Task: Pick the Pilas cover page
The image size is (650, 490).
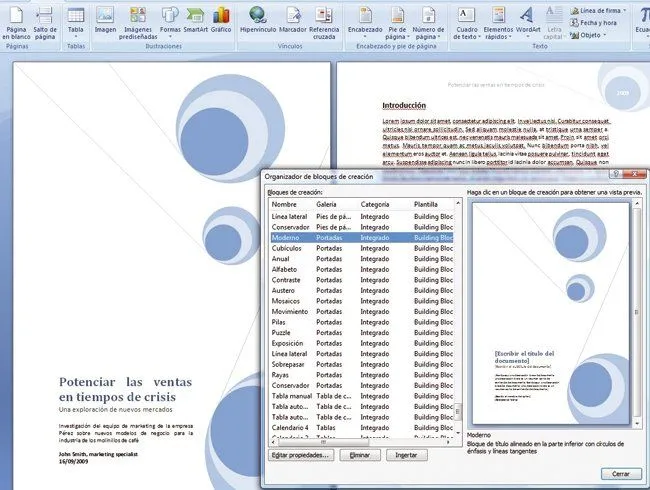Action: [x=362, y=322]
